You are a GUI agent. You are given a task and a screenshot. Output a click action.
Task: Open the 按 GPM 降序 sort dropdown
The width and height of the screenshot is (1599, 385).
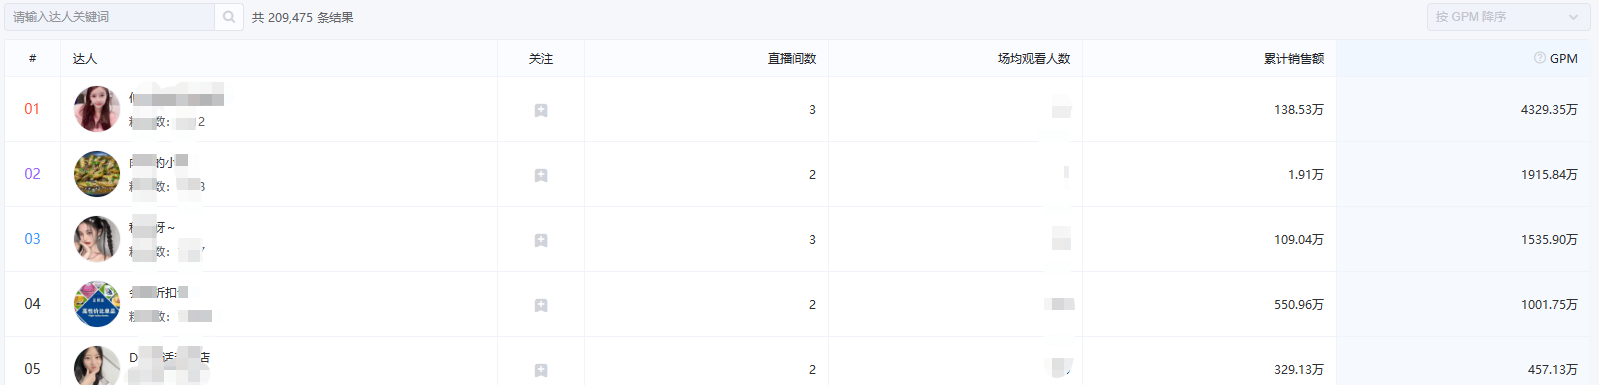(x=1508, y=17)
